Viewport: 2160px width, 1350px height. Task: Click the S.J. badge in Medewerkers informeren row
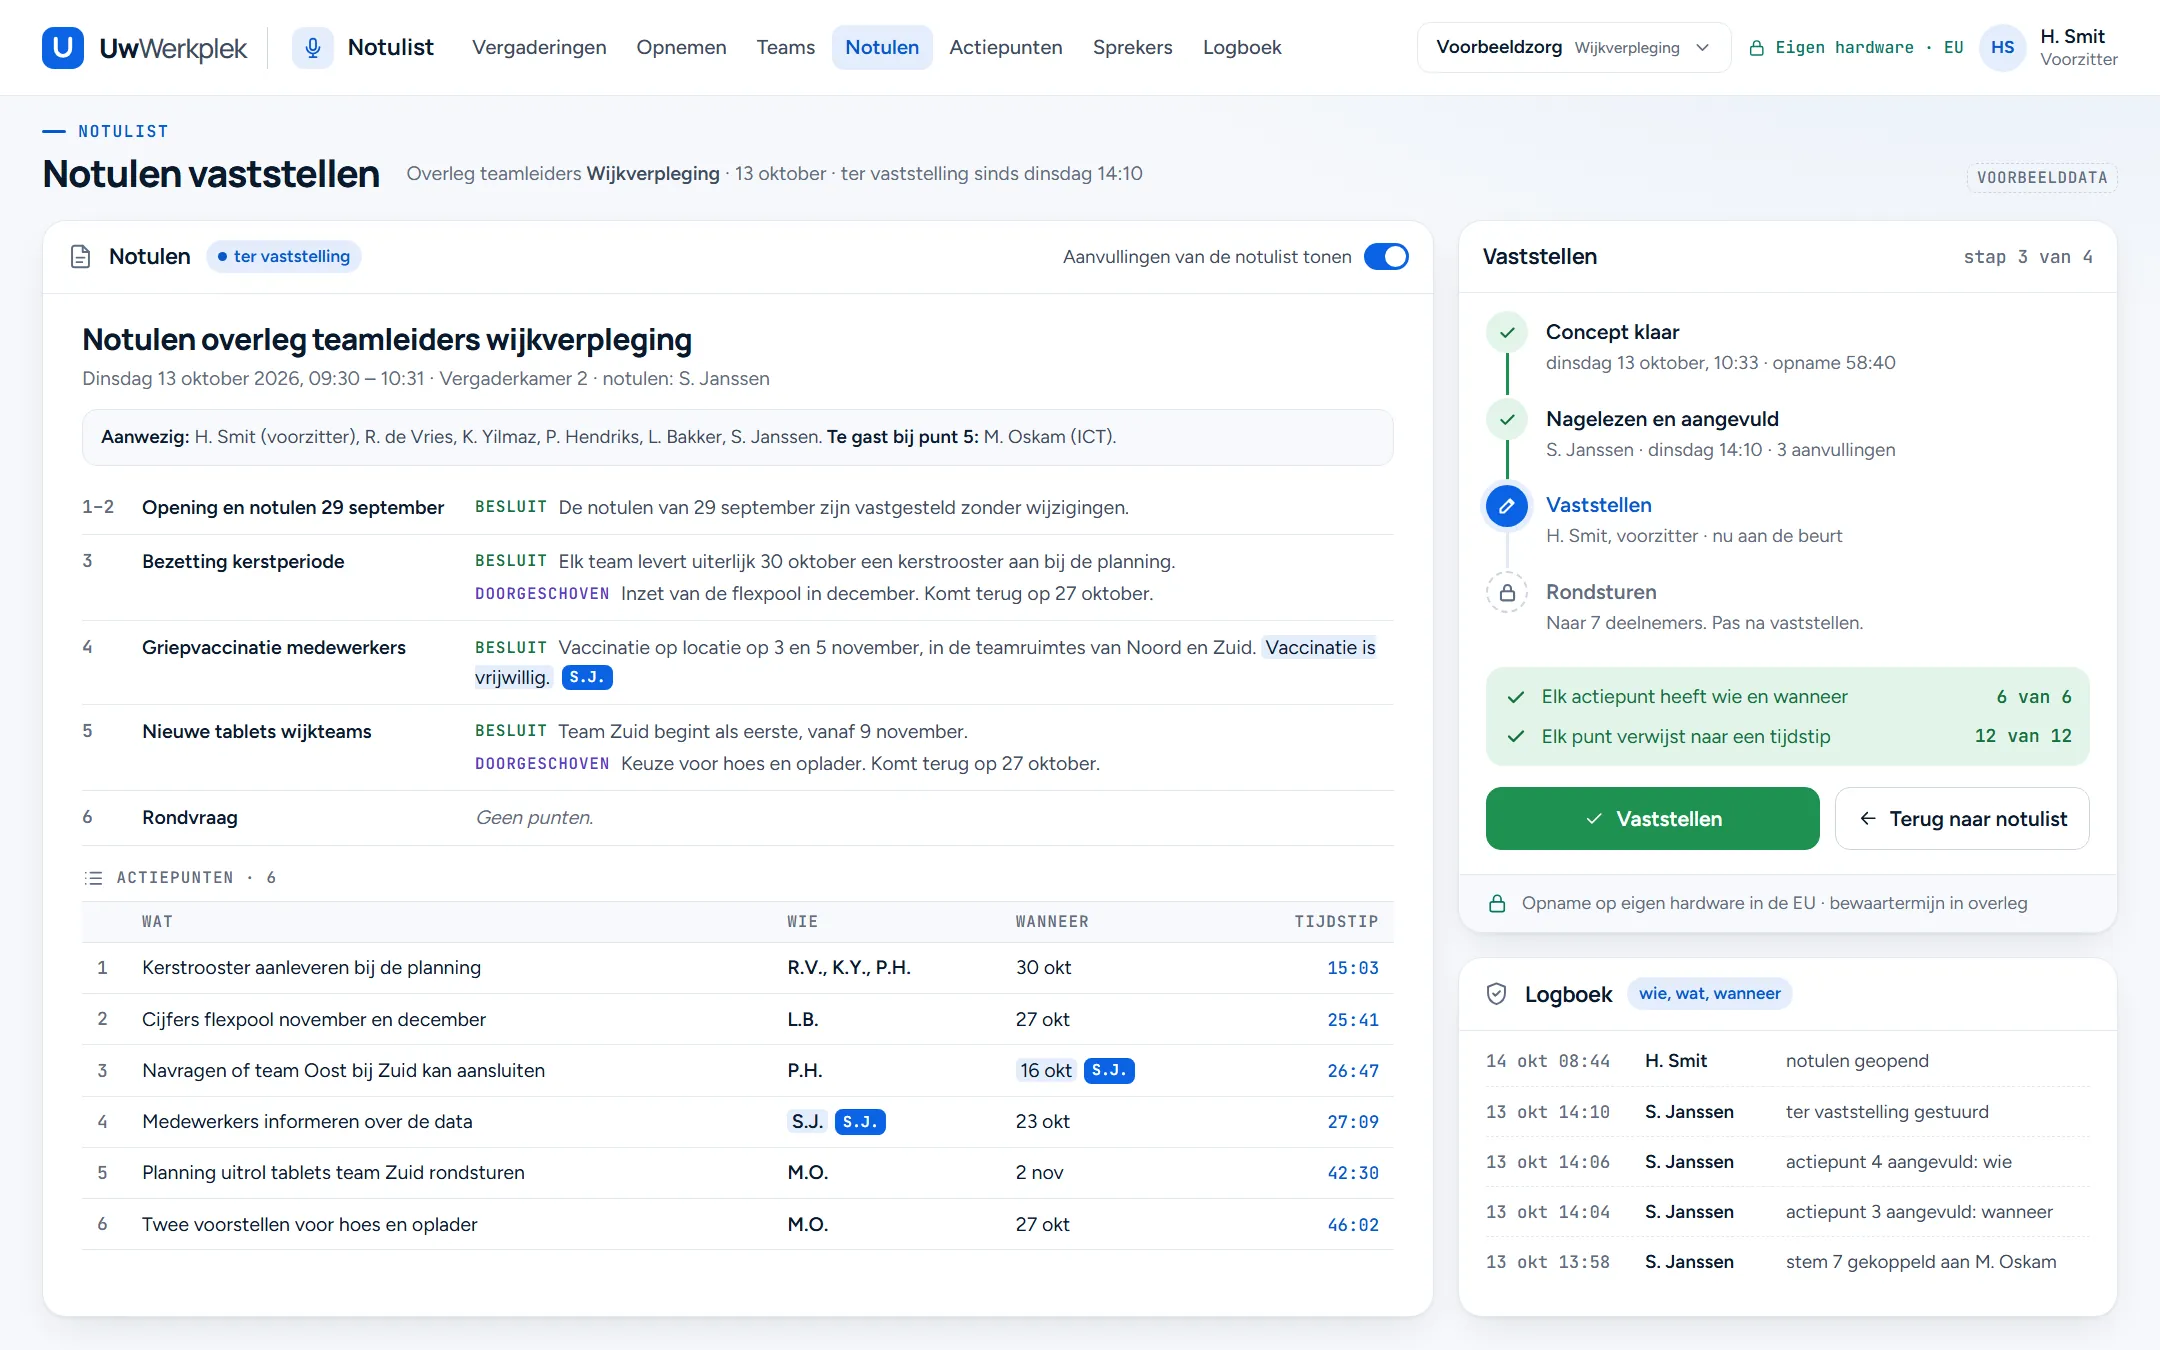[x=860, y=1122]
